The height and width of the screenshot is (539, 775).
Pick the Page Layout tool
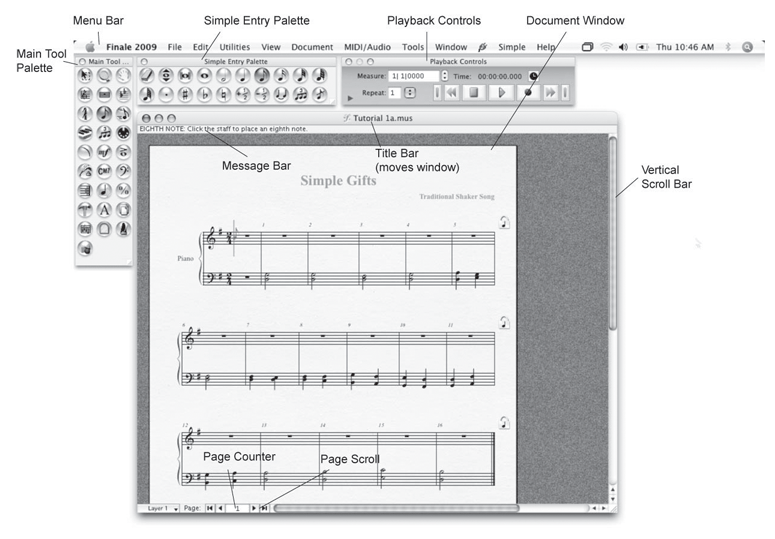click(x=123, y=210)
